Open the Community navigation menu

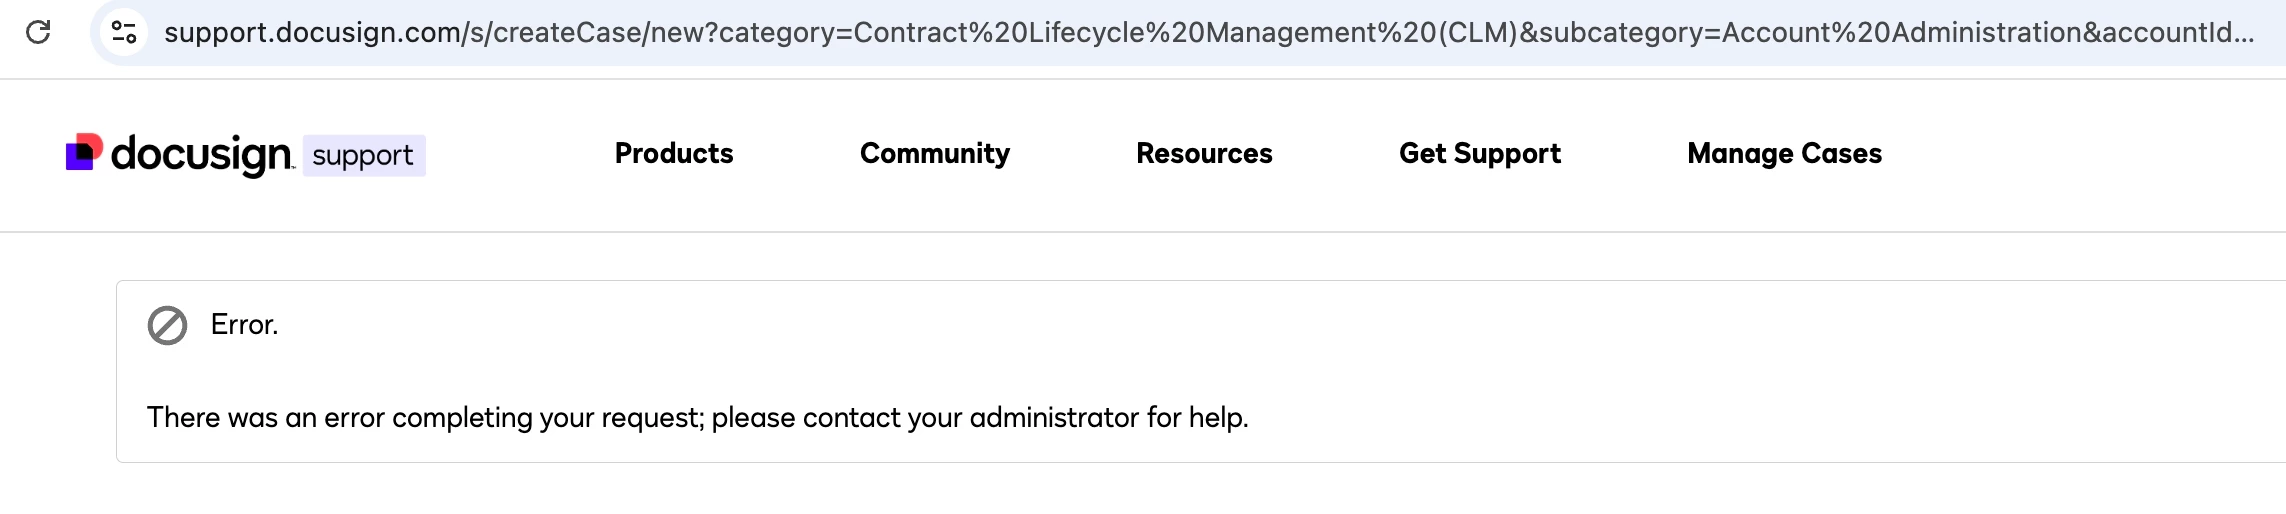coord(934,153)
